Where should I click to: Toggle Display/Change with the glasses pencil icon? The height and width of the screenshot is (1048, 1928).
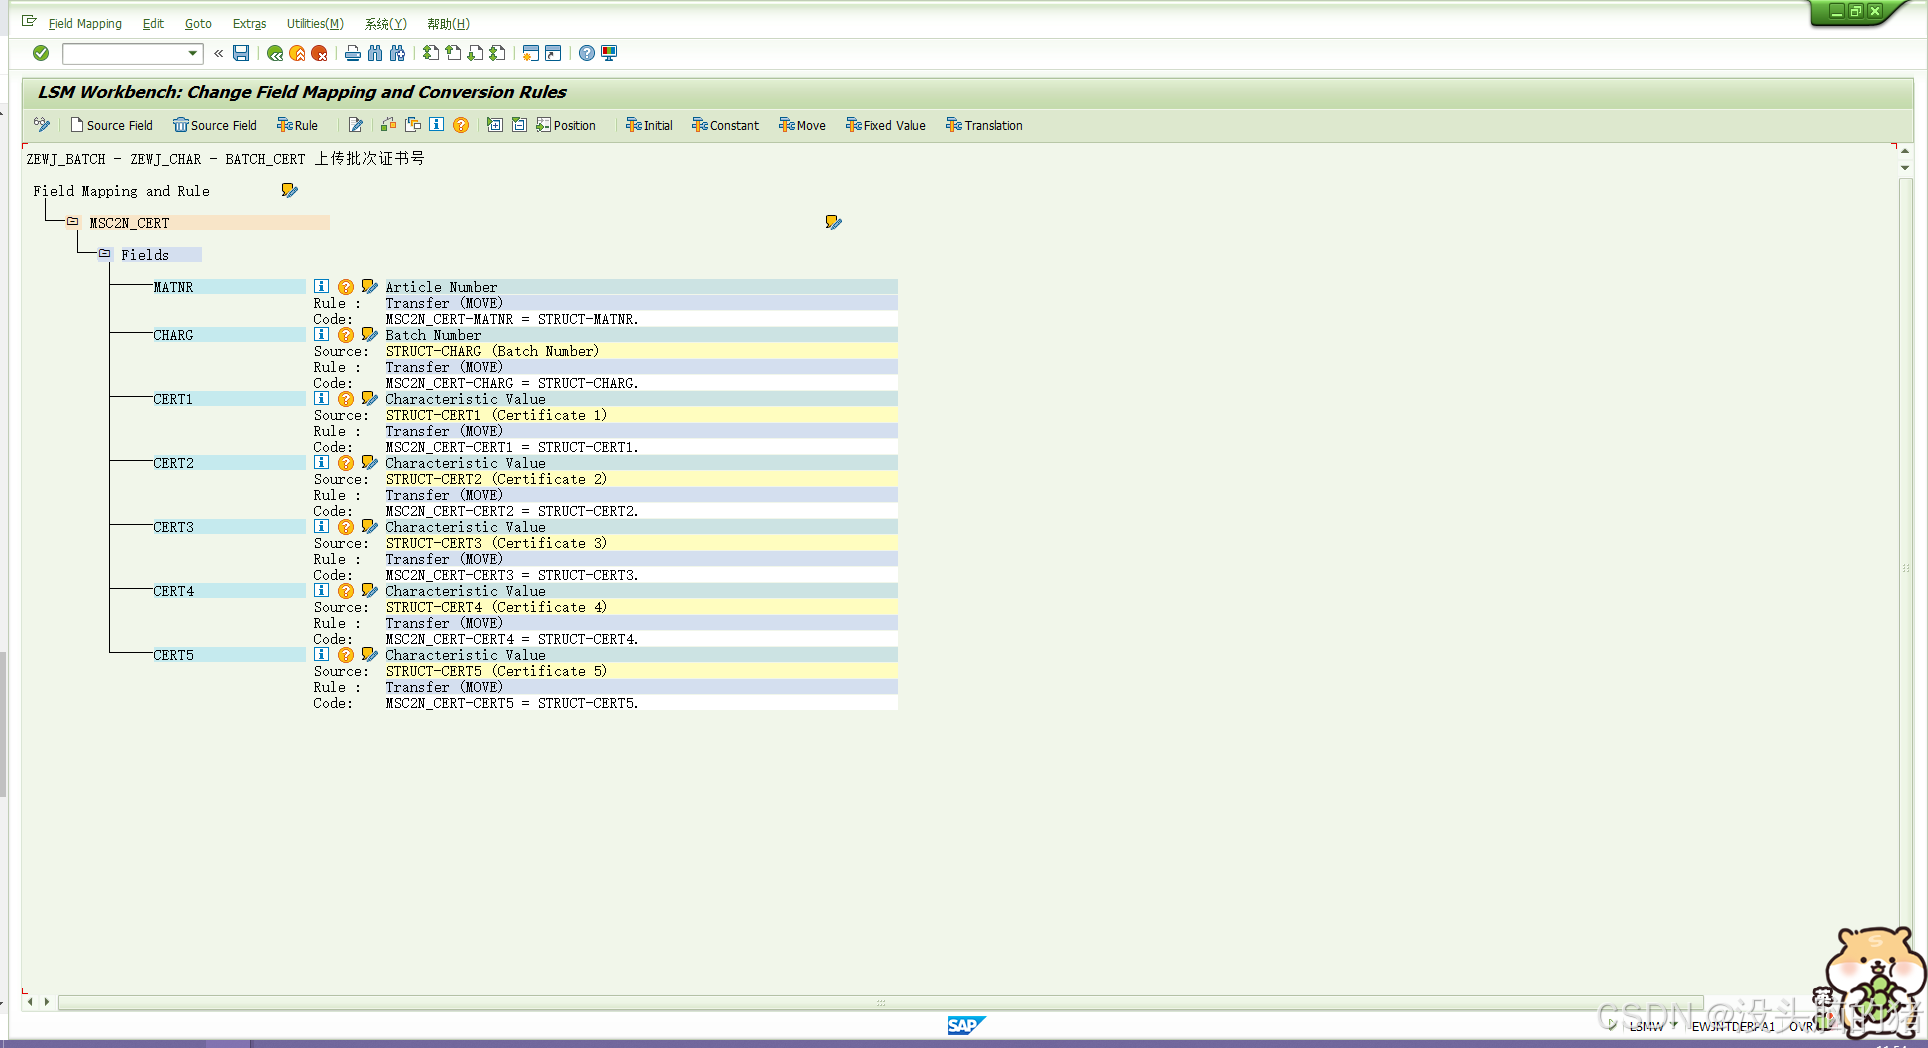point(42,125)
